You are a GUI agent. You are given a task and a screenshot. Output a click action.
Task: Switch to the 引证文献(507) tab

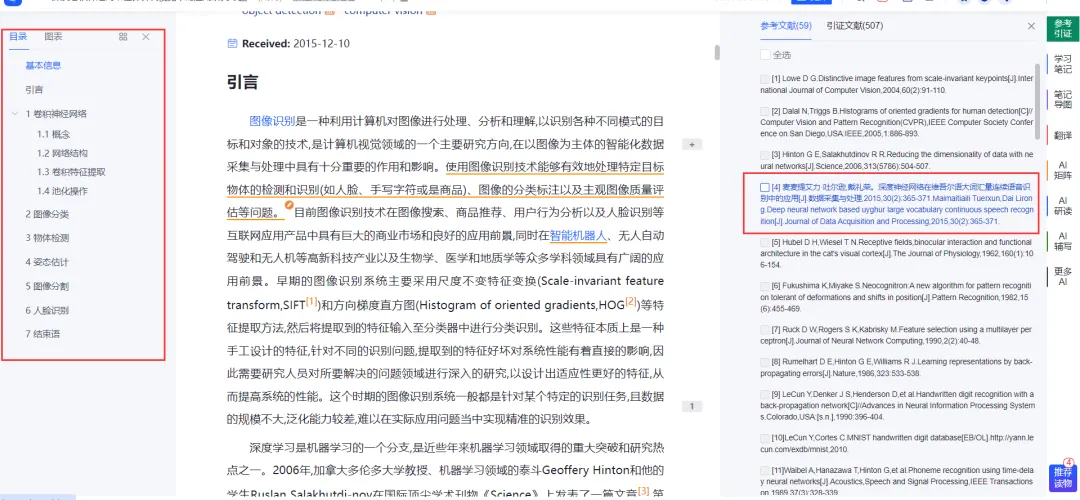(855, 26)
